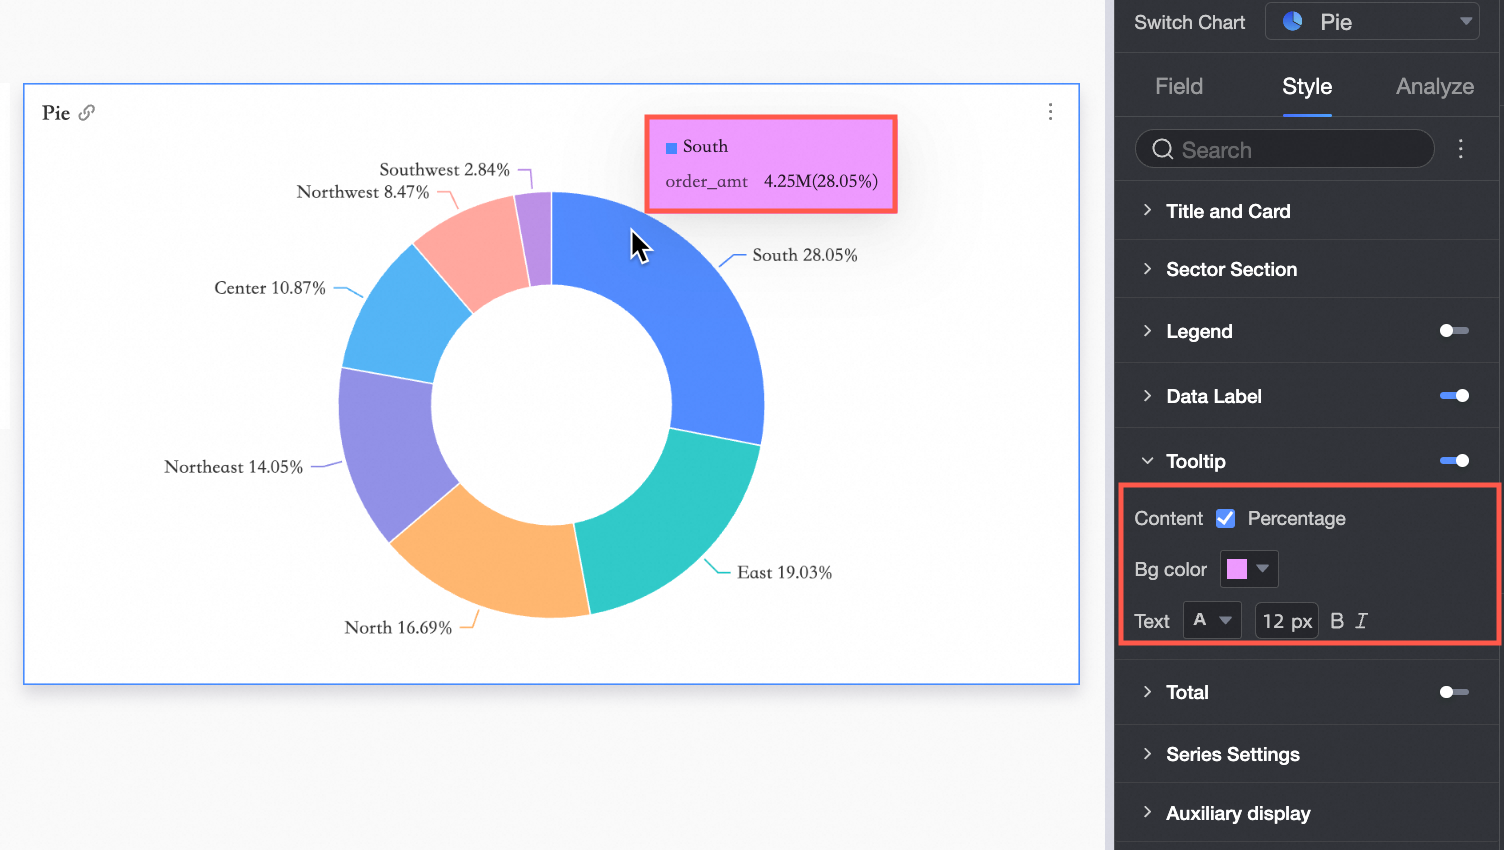The image size is (1504, 850).
Task: Open the pink Bg color swatch
Action: pyautogui.click(x=1249, y=569)
